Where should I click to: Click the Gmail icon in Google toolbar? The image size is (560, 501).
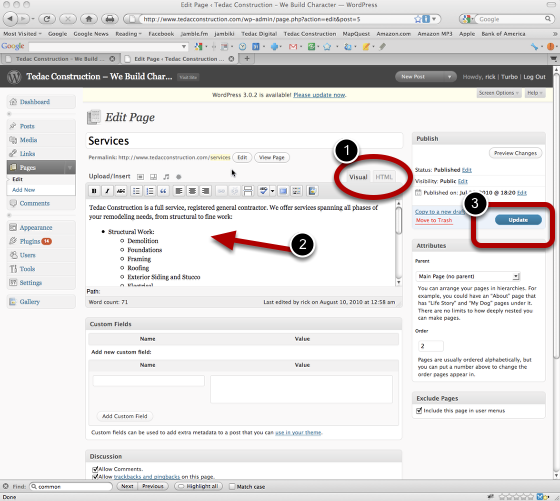[x=293, y=46]
